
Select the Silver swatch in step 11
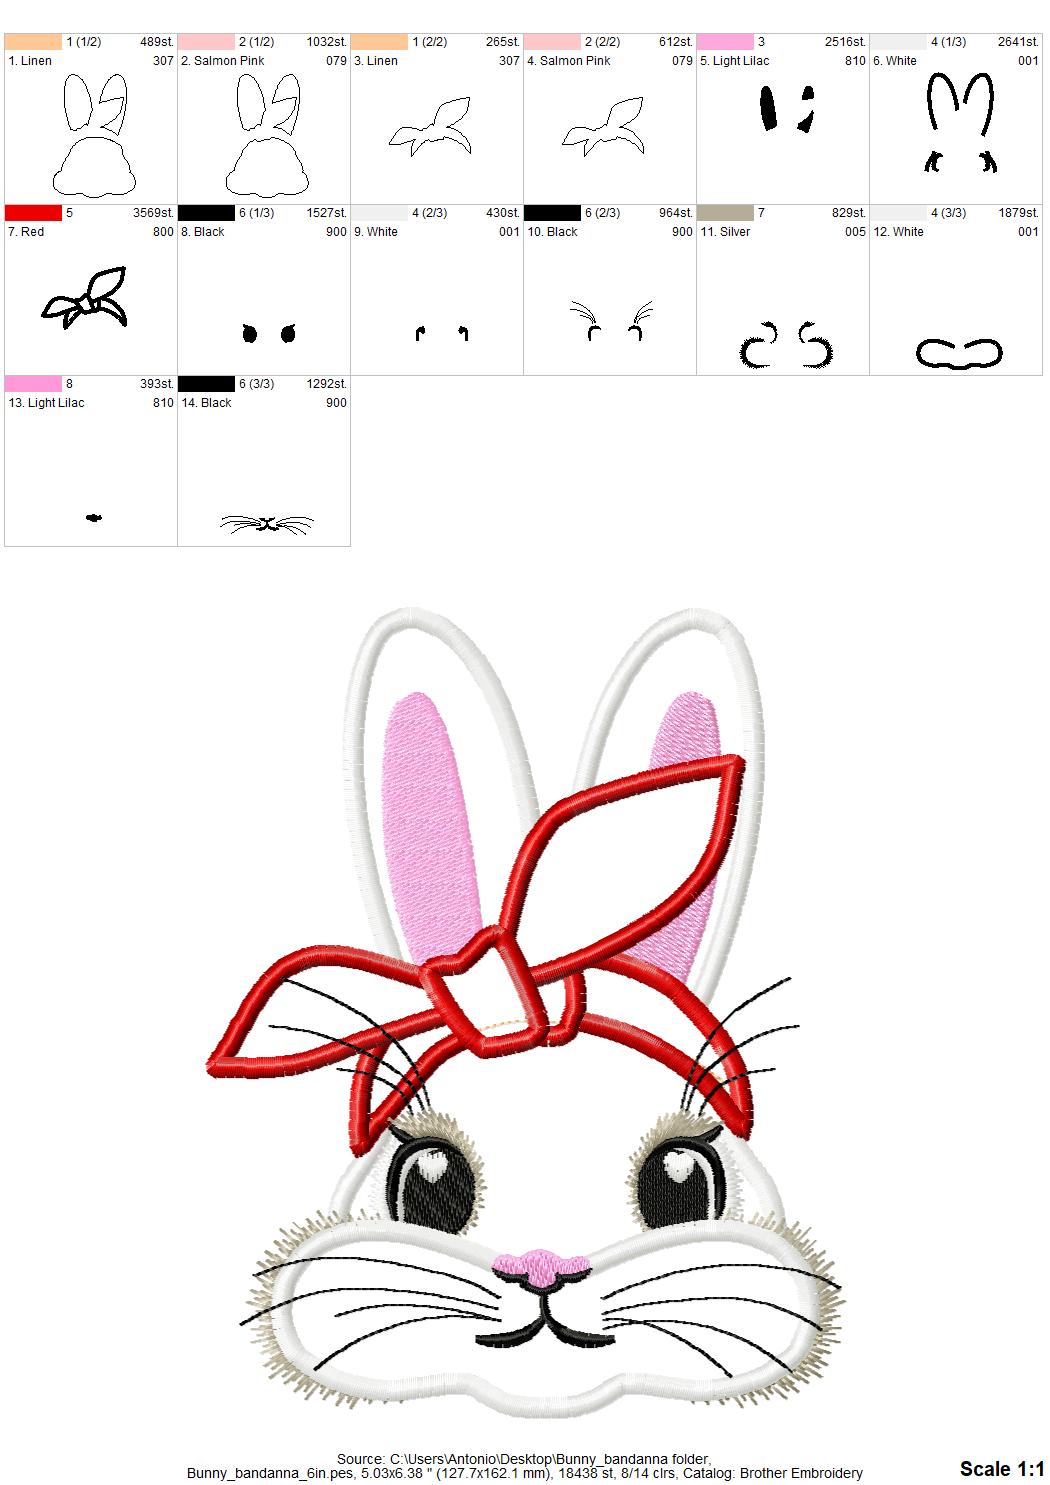pos(727,212)
